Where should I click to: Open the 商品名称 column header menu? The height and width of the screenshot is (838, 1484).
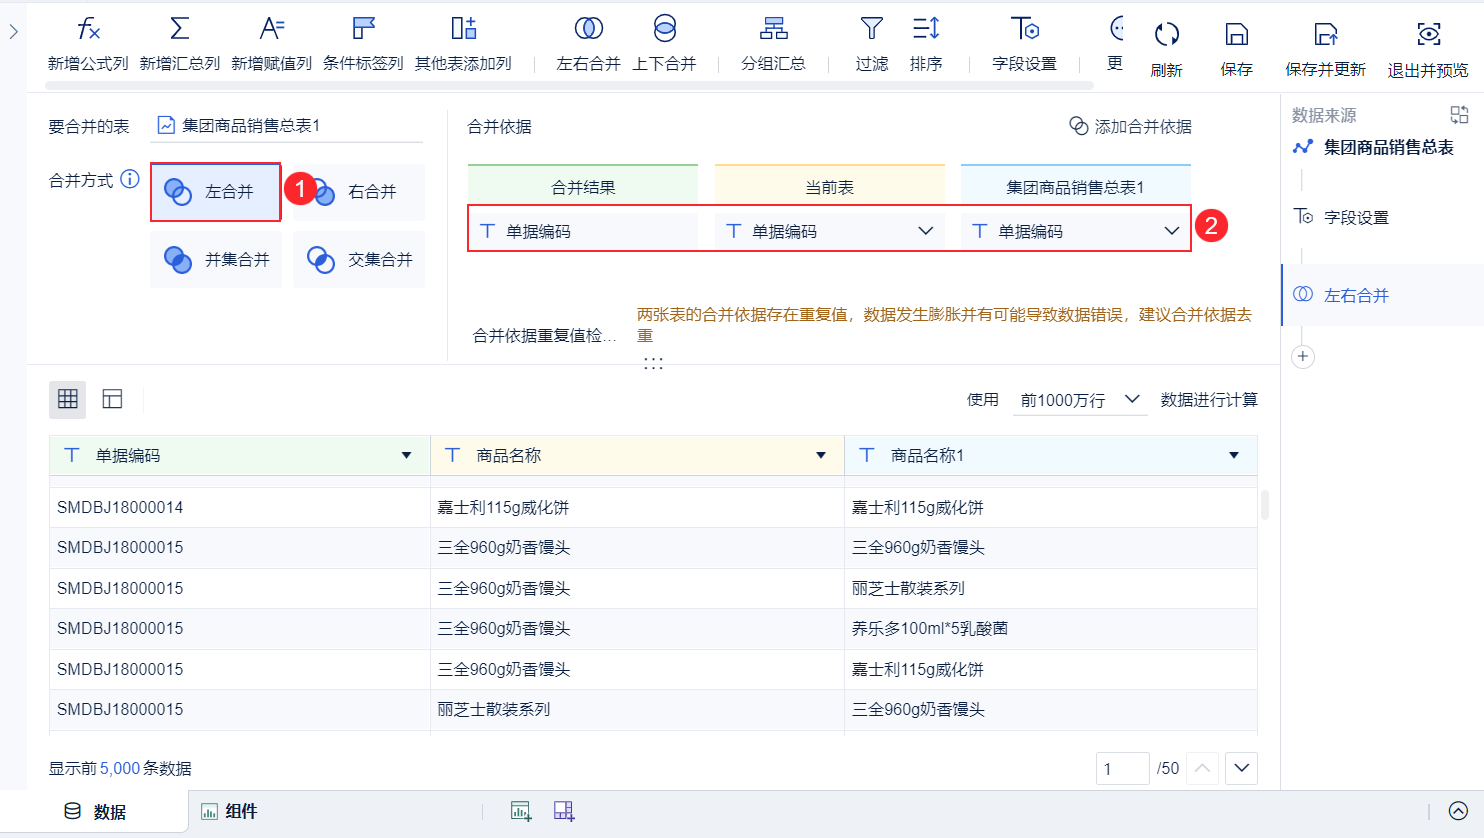pos(821,455)
